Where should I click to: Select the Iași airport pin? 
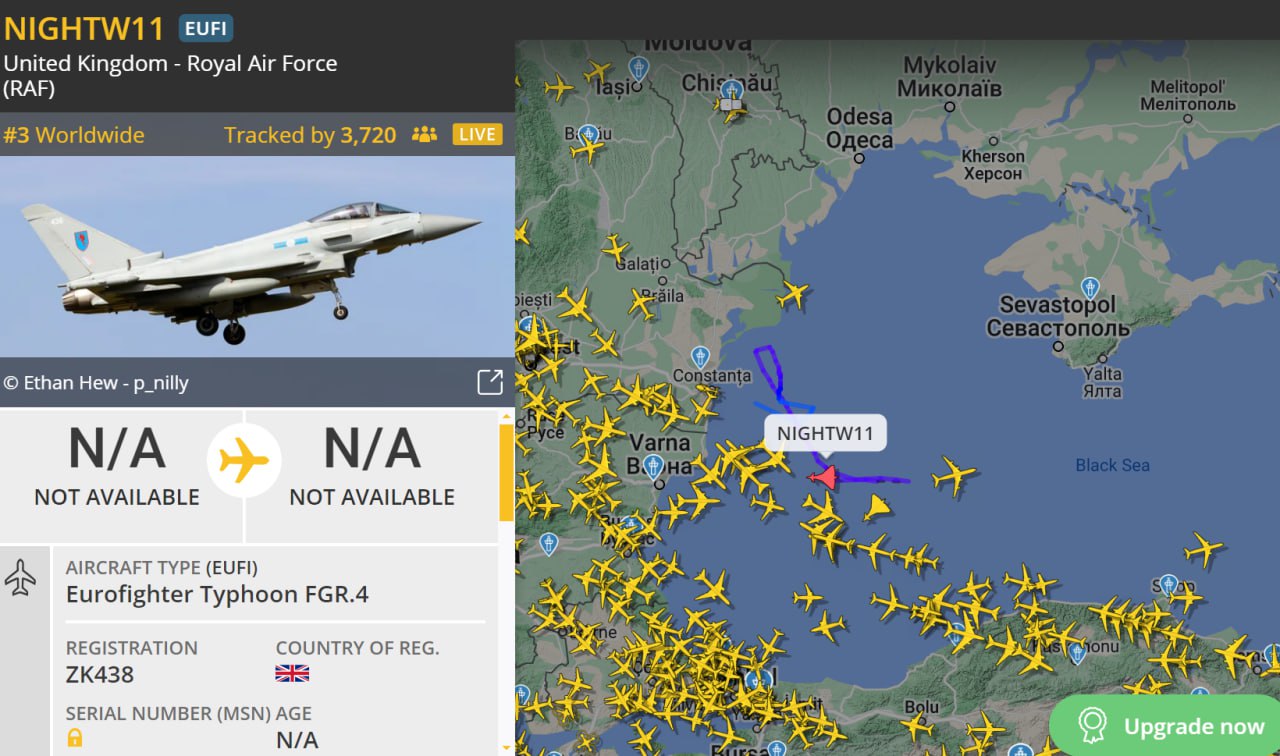pyautogui.click(x=638, y=68)
